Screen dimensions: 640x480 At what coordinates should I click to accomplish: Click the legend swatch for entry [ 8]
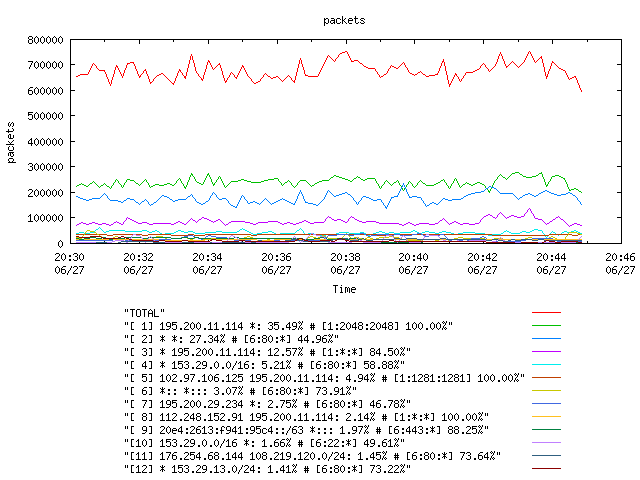(x=547, y=417)
